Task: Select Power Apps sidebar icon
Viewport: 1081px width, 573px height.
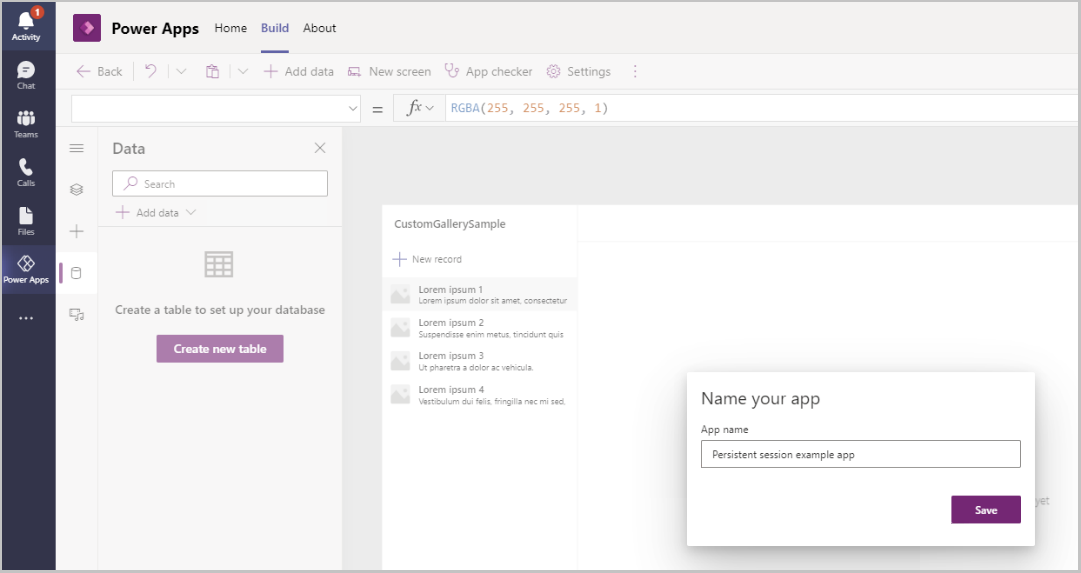Action: point(26,270)
